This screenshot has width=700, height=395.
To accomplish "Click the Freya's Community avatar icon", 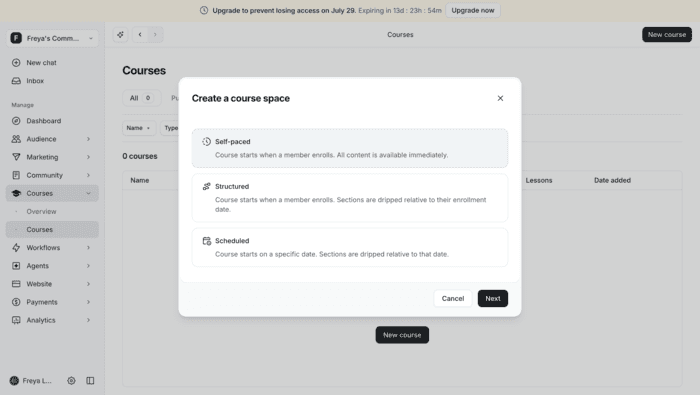I will (16, 38).
